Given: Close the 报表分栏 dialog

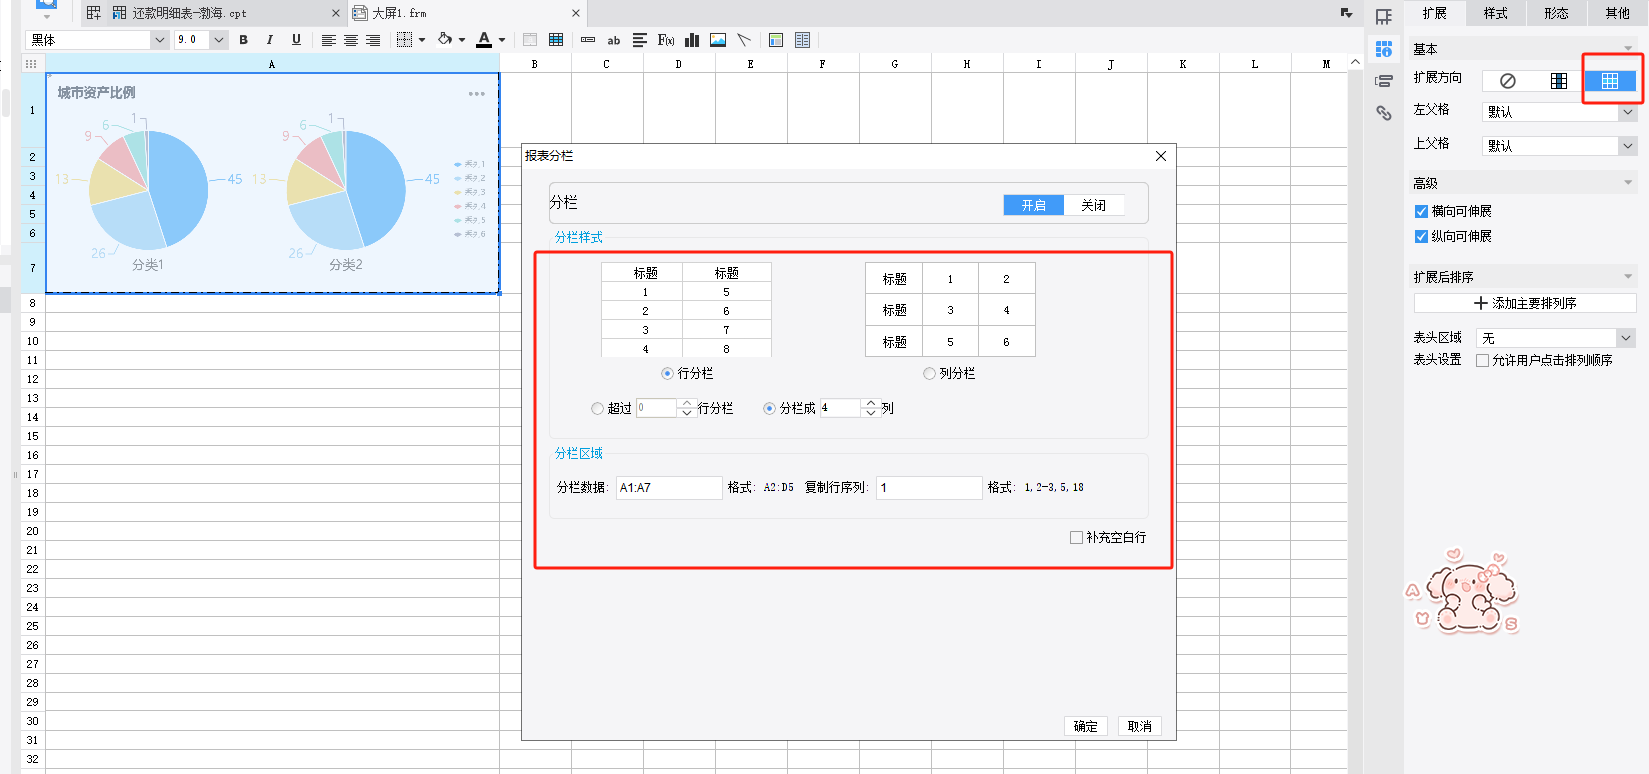Looking at the screenshot, I should (x=1161, y=156).
